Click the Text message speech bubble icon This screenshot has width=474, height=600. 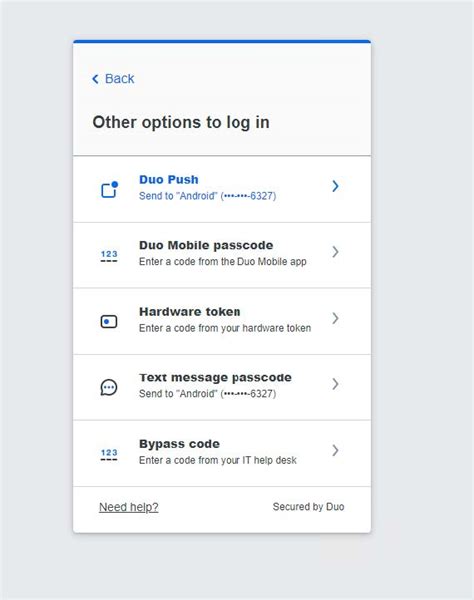tap(109, 387)
